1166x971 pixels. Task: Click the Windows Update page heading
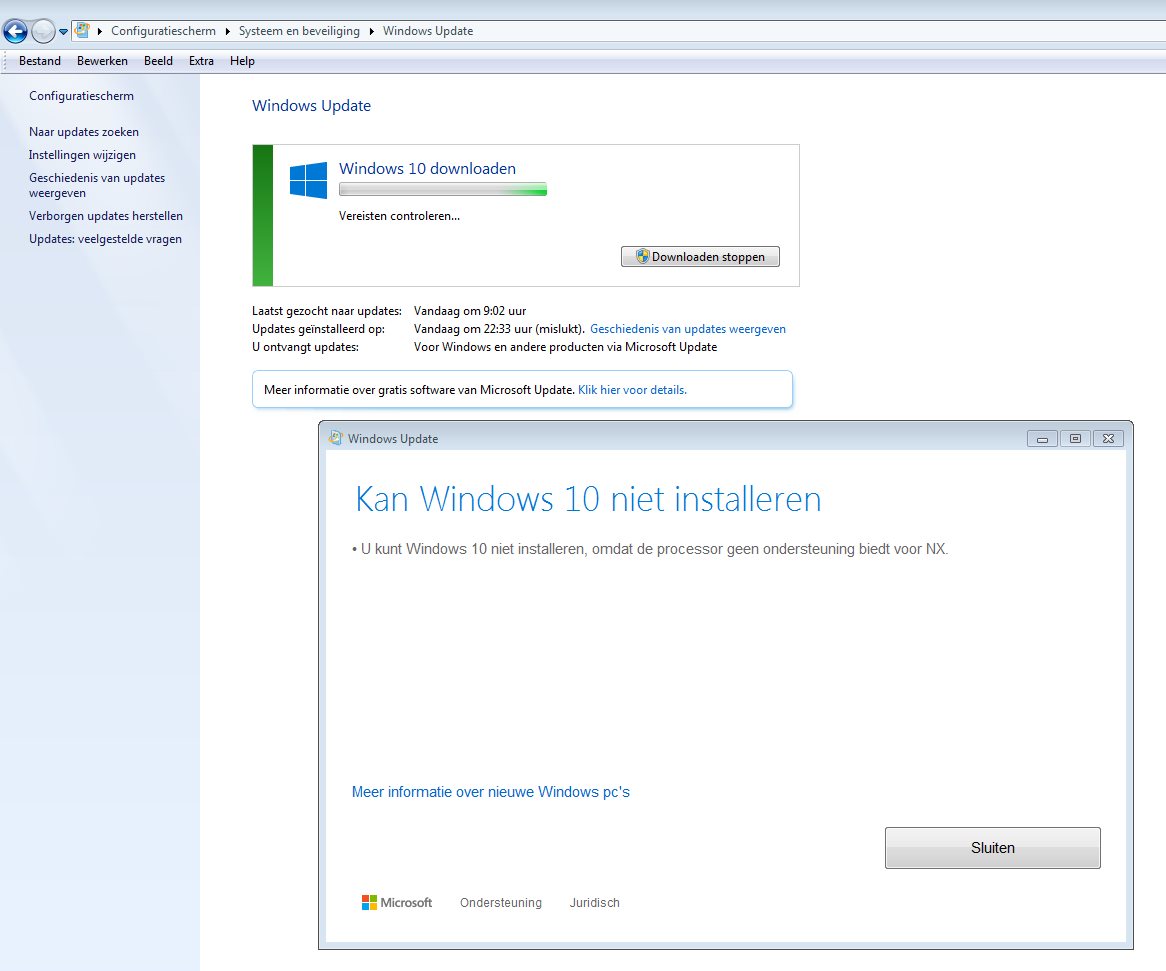tap(311, 106)
